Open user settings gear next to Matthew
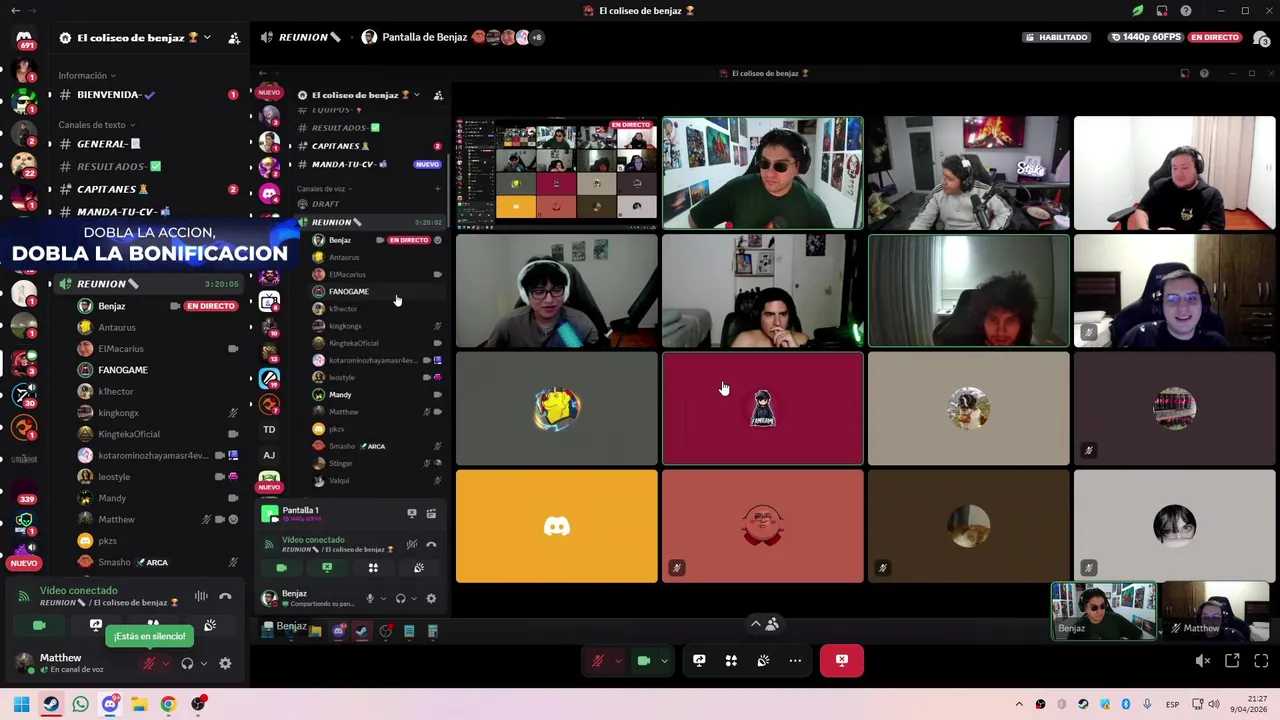Viewport: 1280px width, 720px height. pos(225,663)
